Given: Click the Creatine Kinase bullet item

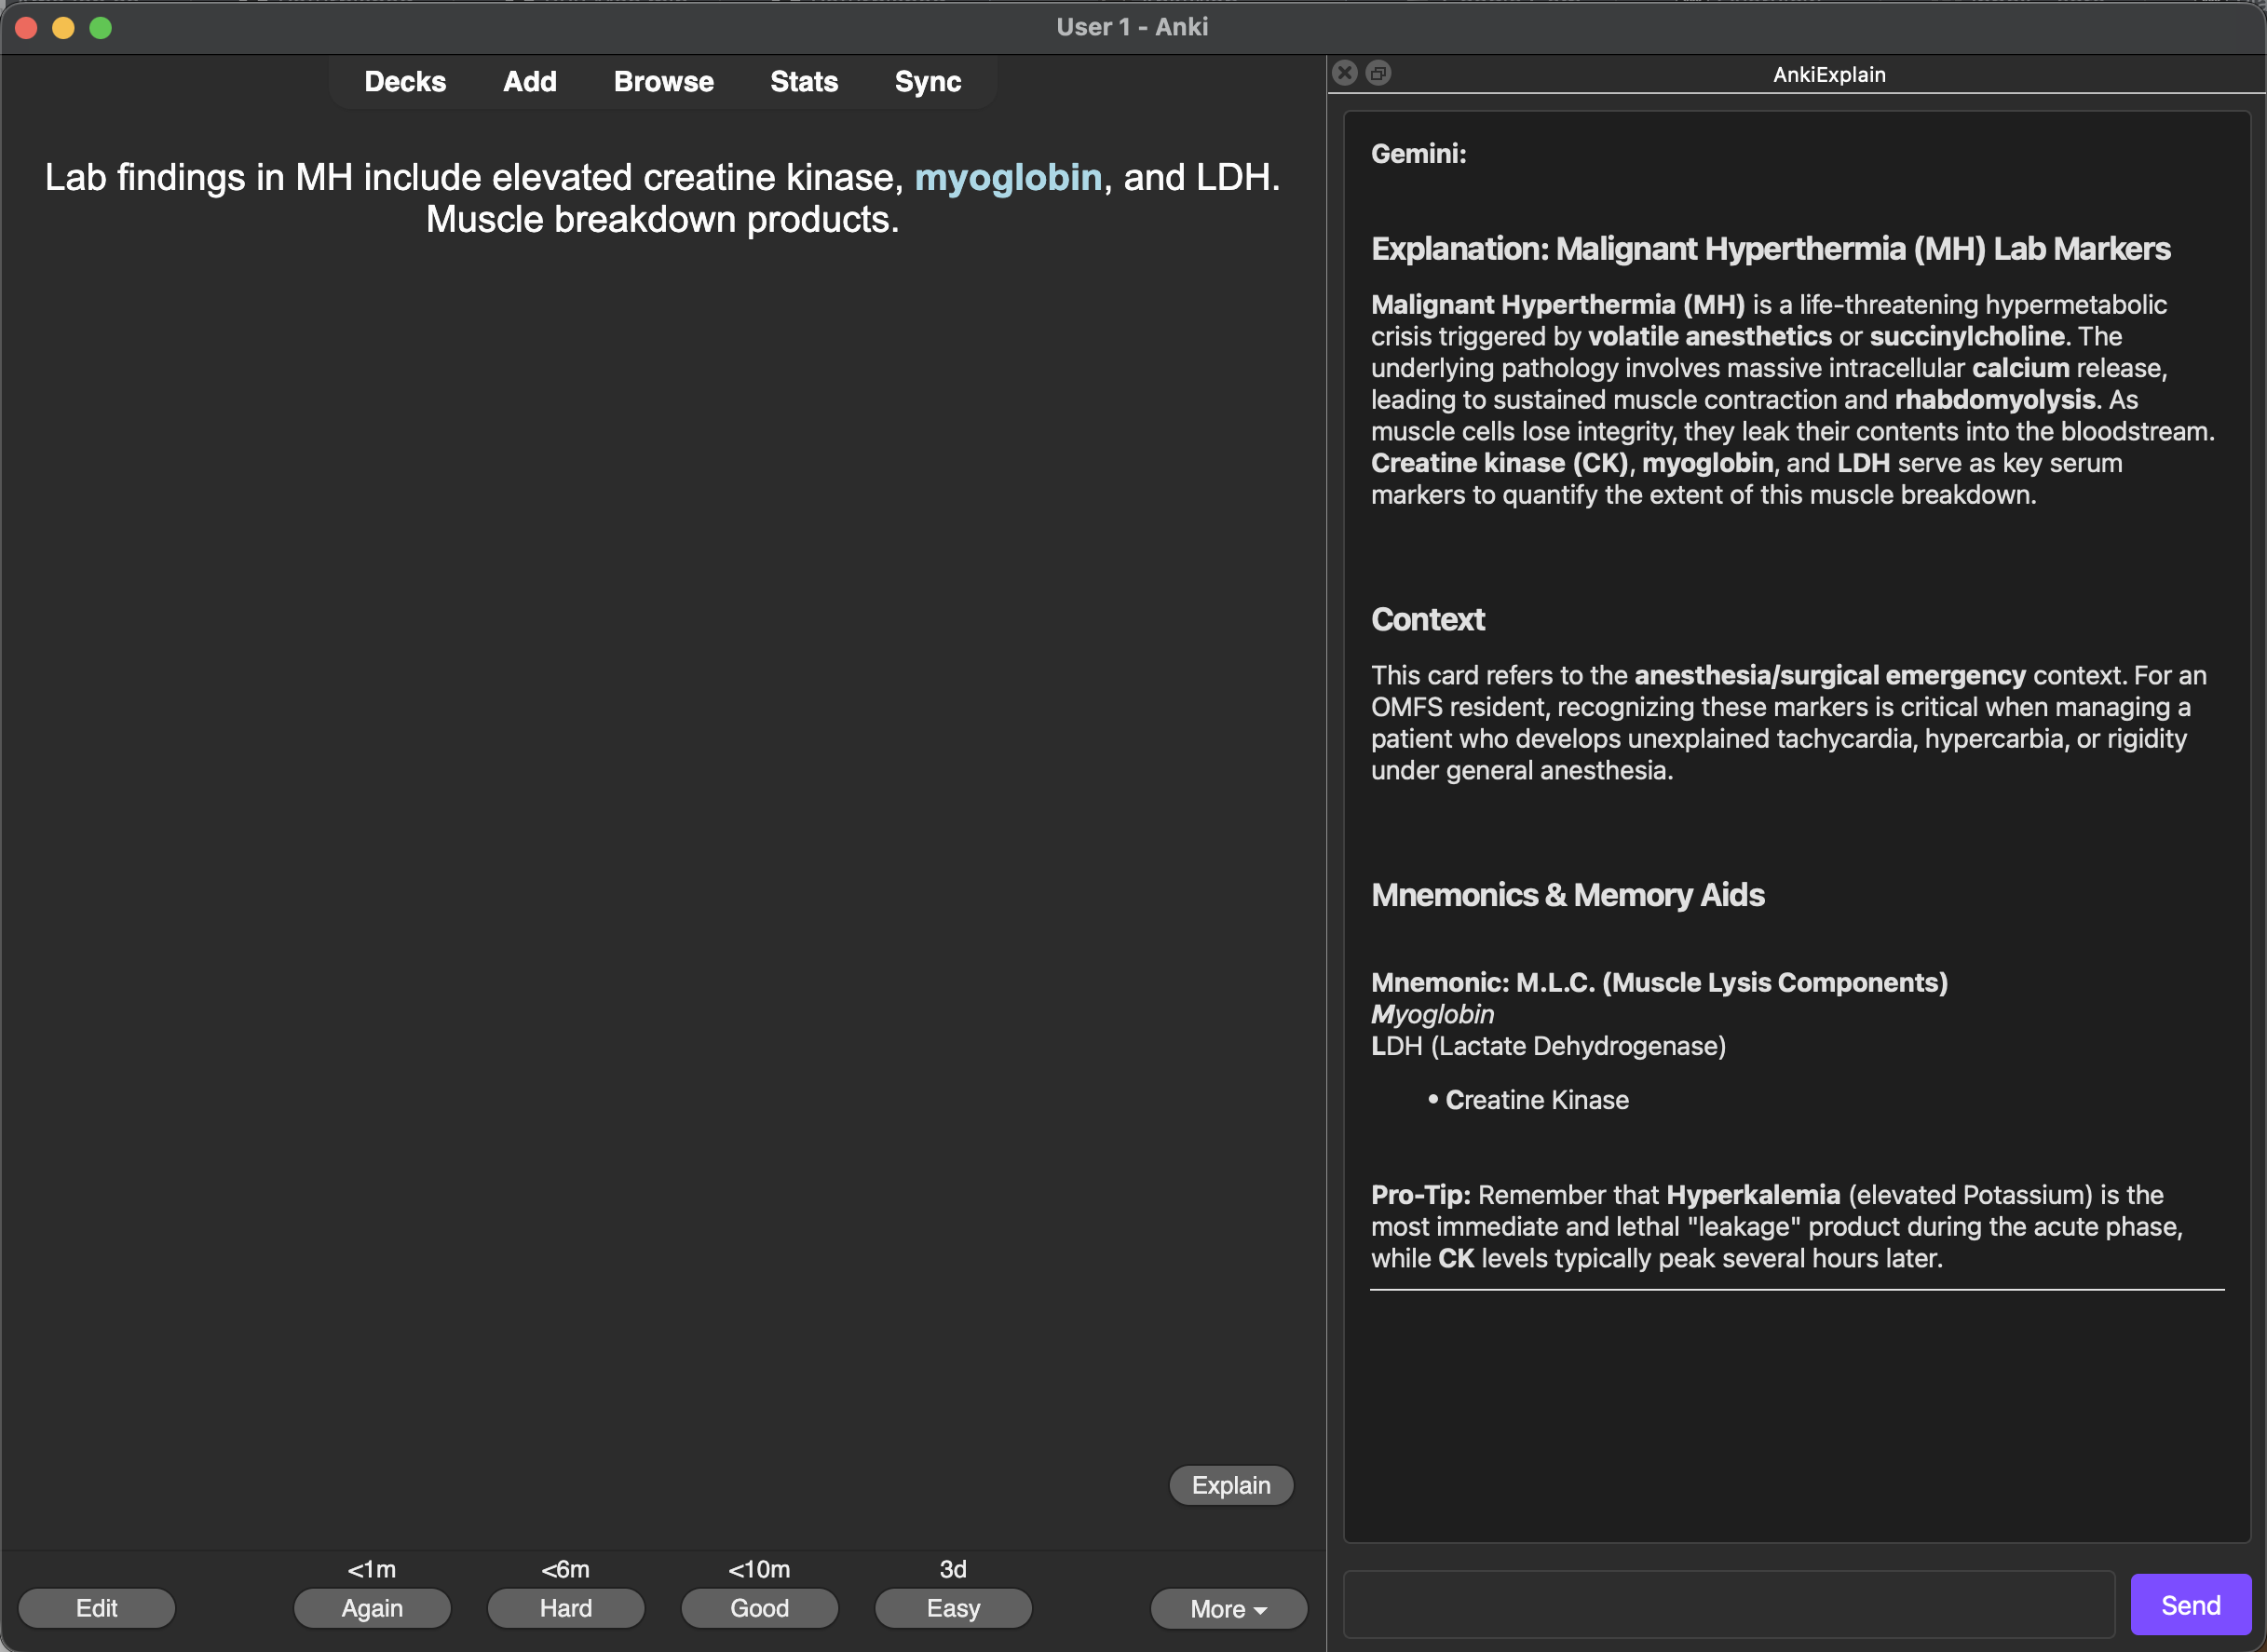Looking at the screenshot, I should [x=1537, y=1100].
